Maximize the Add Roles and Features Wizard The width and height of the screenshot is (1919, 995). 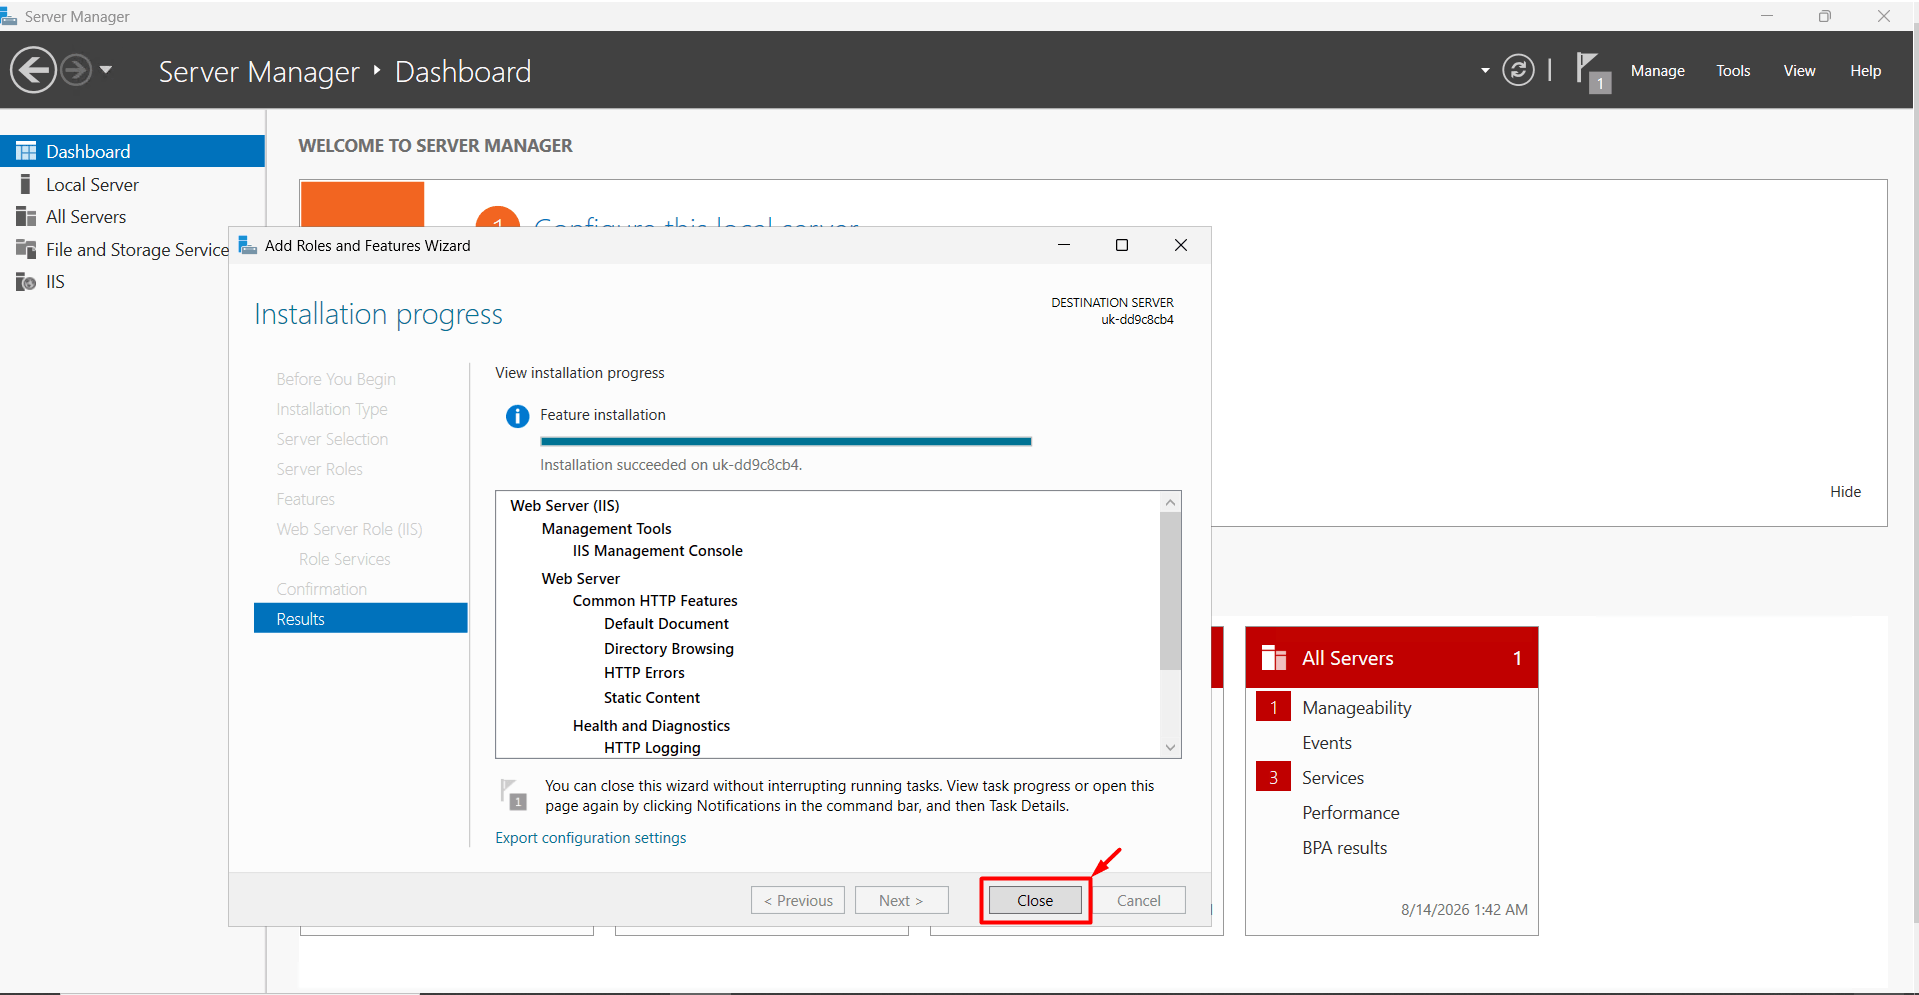pyautogui.click(x=1122, y=245)
